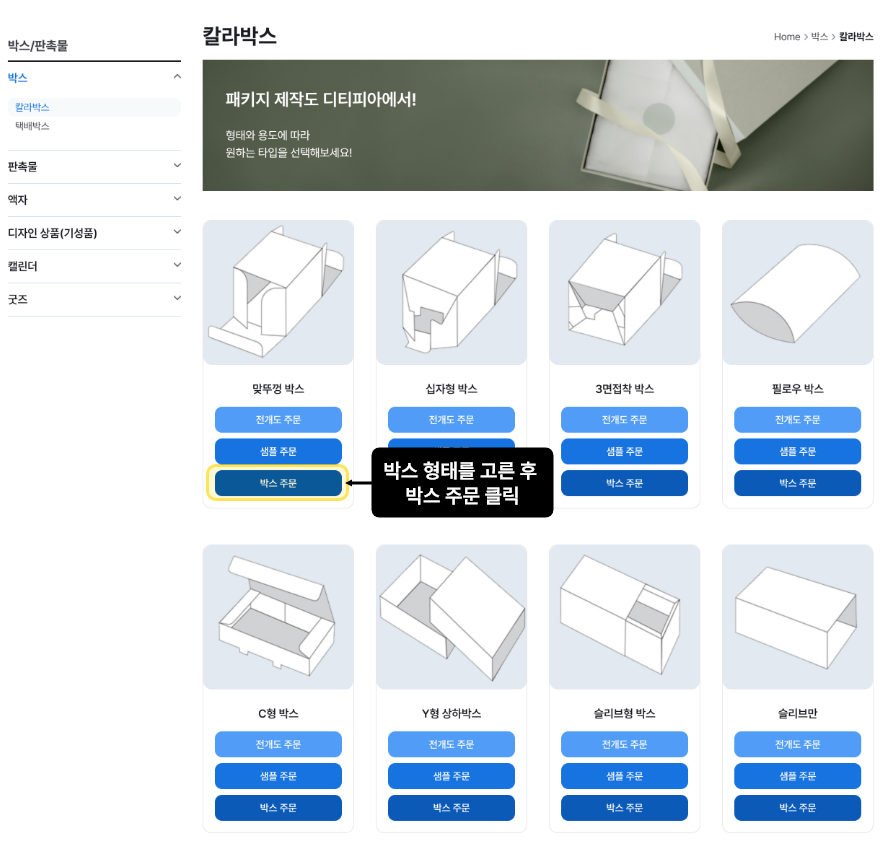Click the 3면접착 박스 product name

point(624,389)
